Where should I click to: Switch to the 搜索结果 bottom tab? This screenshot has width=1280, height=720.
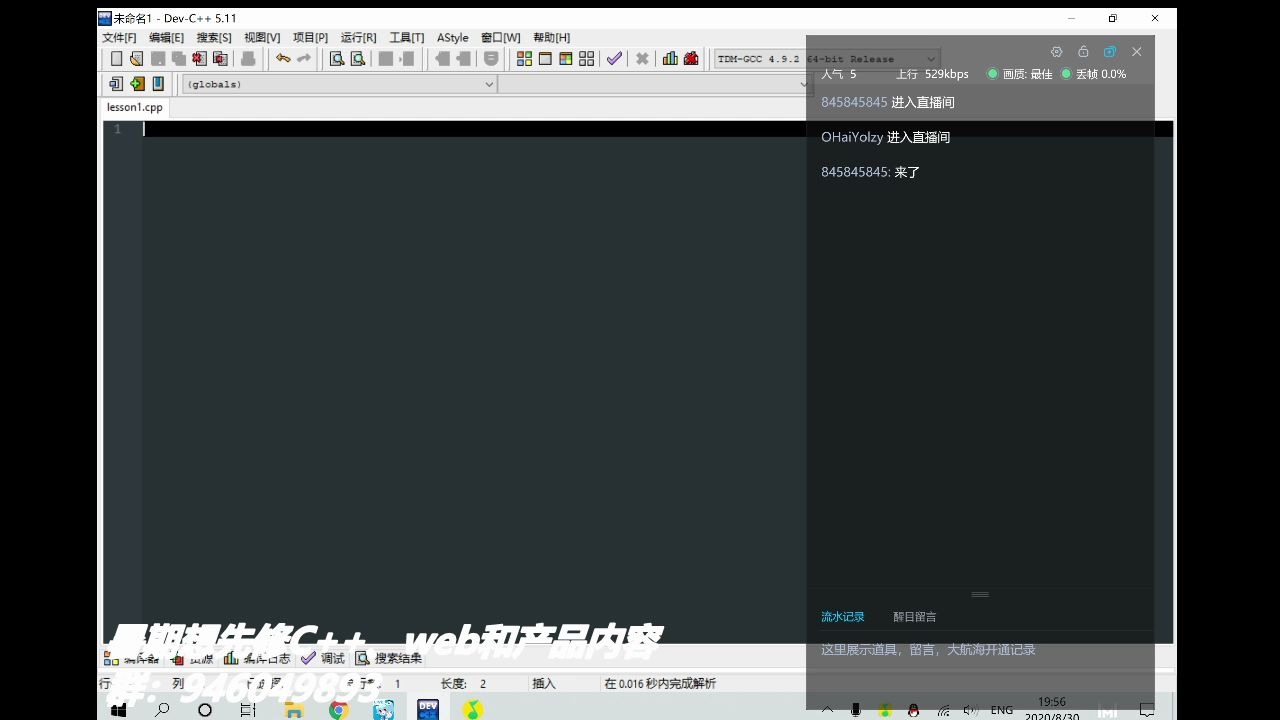click(388, 658)
